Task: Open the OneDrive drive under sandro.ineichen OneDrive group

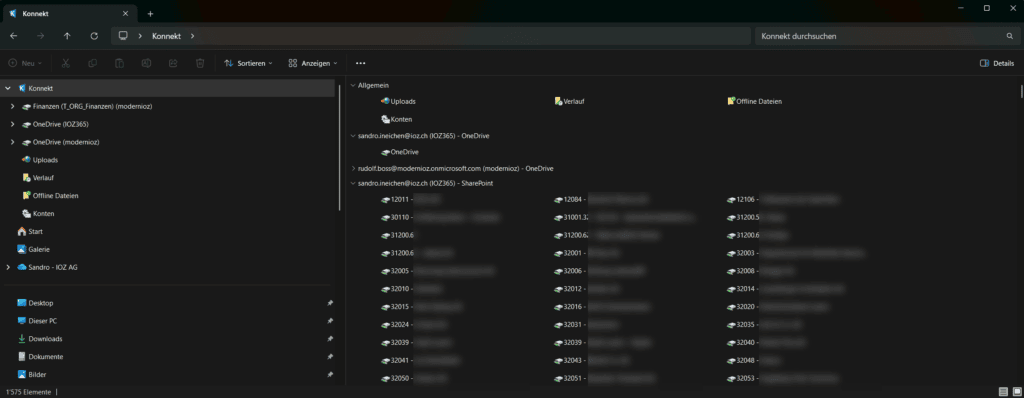Action: tap(400, 152)
